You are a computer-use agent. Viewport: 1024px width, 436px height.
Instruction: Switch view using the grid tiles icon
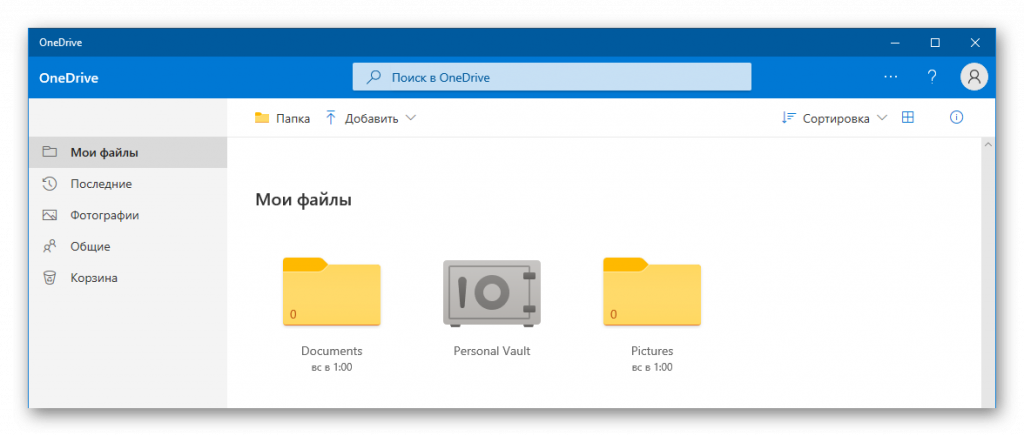(908, 118)
